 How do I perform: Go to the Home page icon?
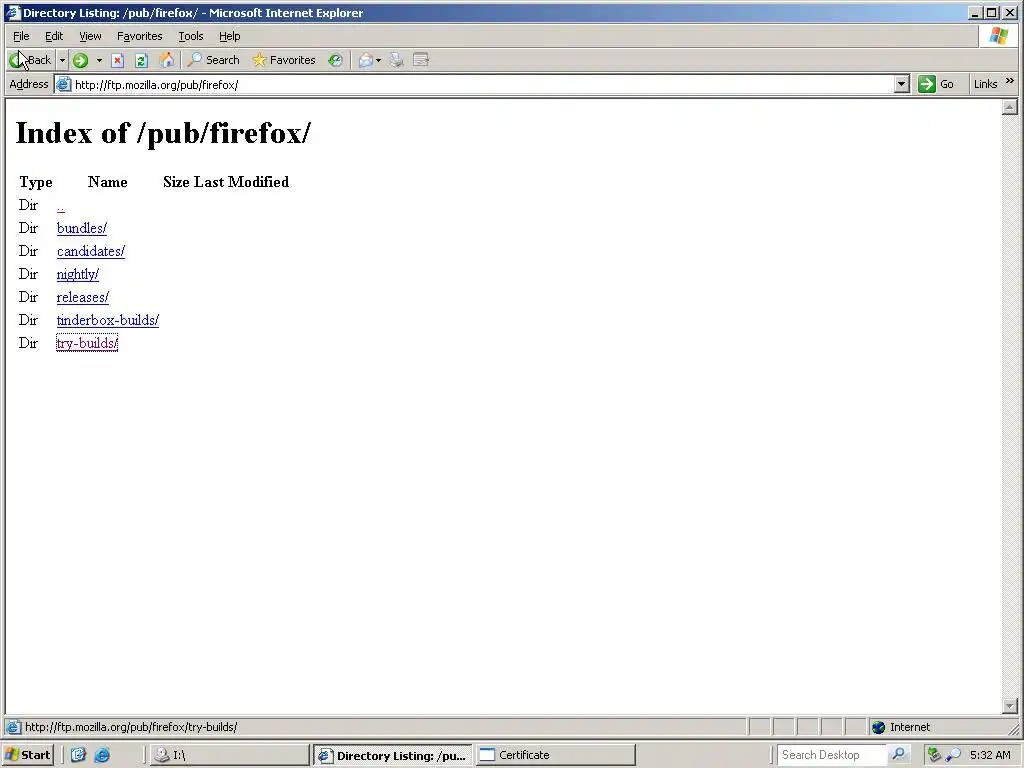pos(167,61)
